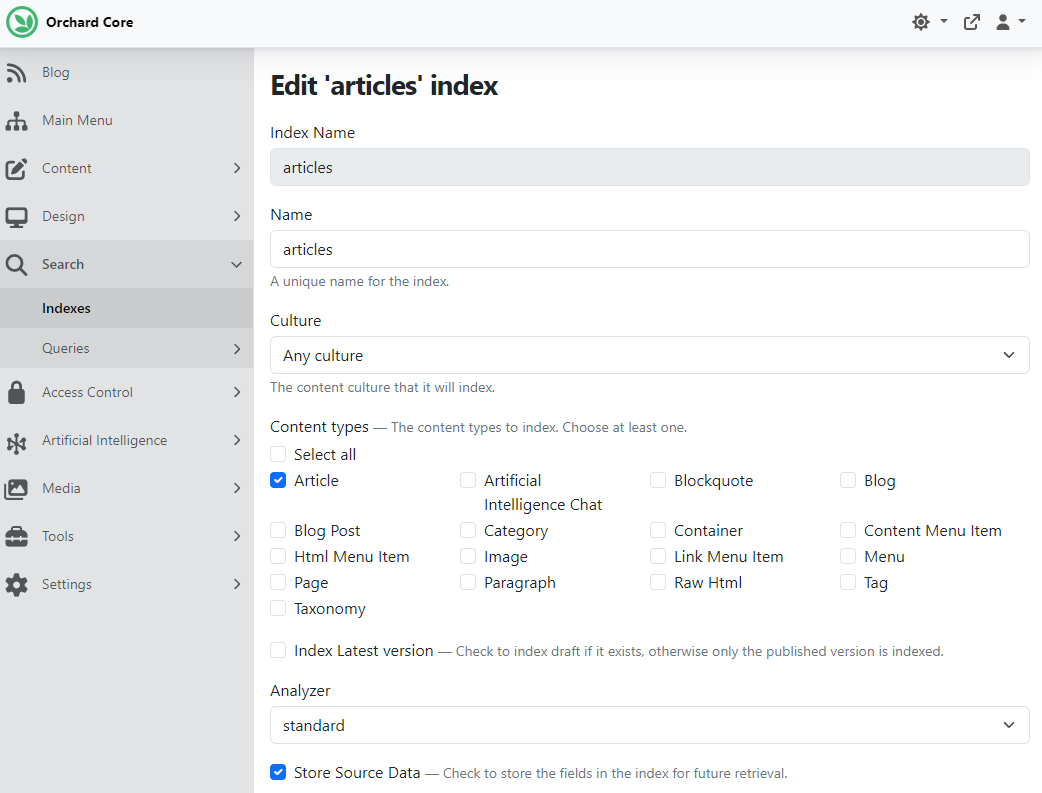Check the Paragraph content type
Viewport: 1042px width, 793px height.
click(x=468, y=582)
